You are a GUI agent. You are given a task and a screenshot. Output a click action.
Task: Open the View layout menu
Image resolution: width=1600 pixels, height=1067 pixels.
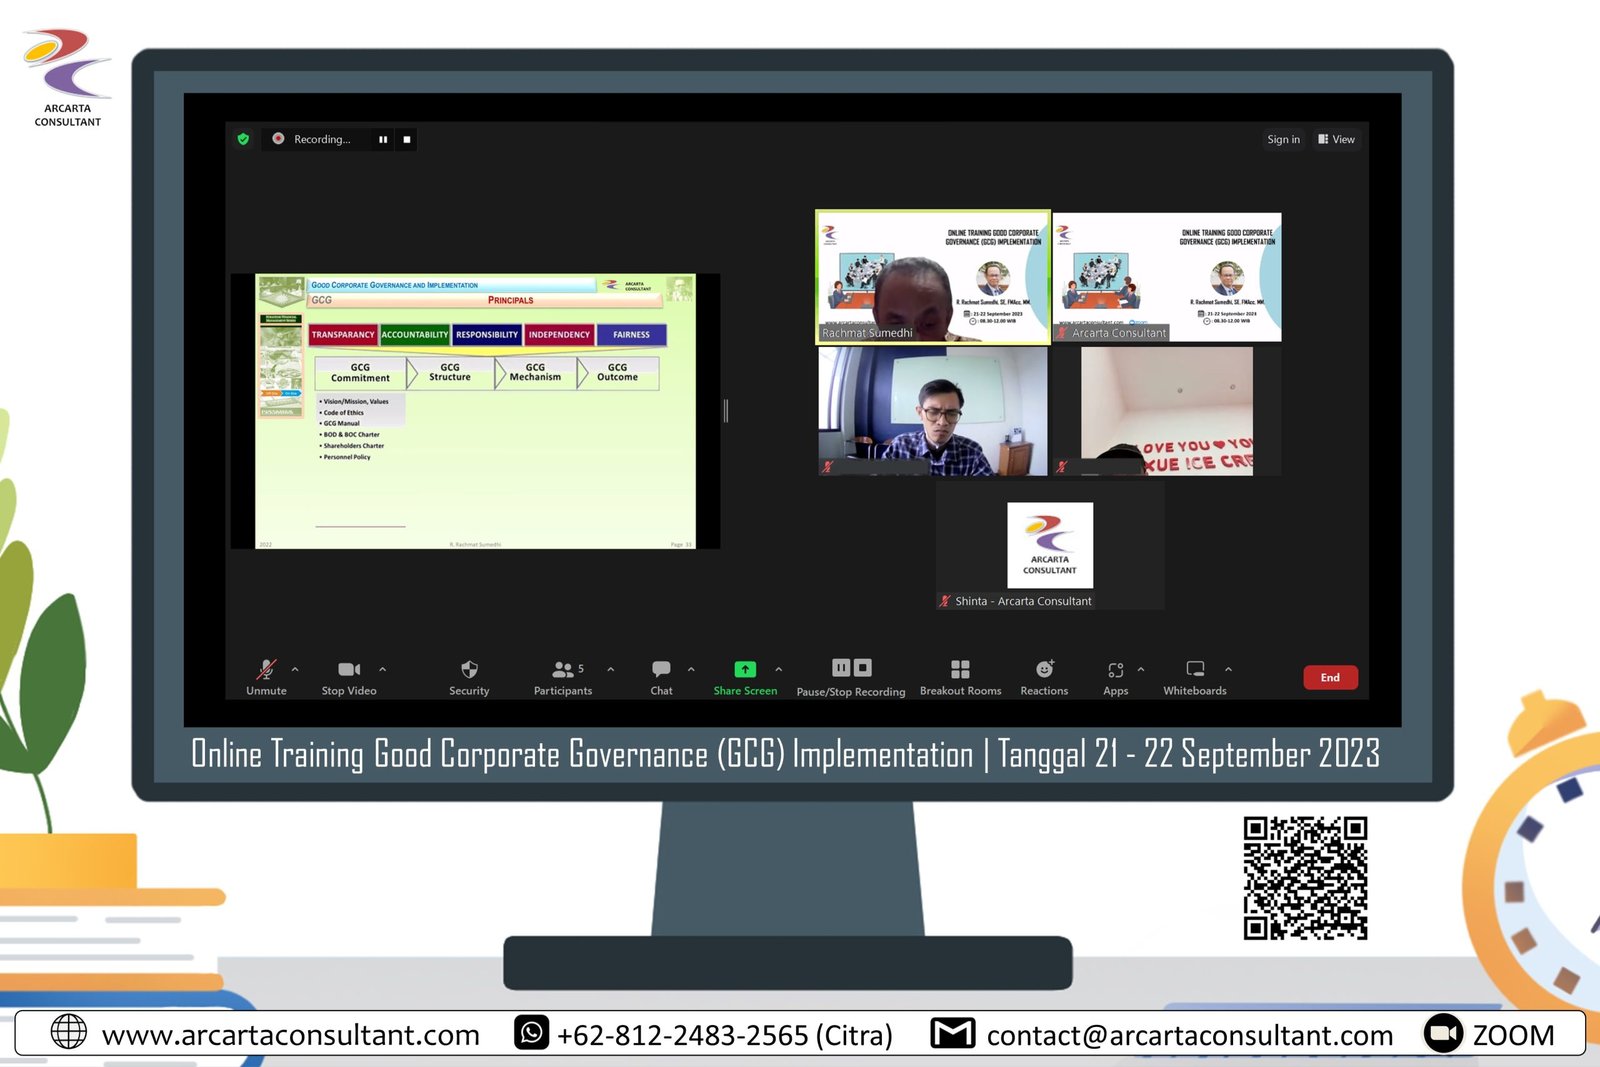click(1336, 140)
